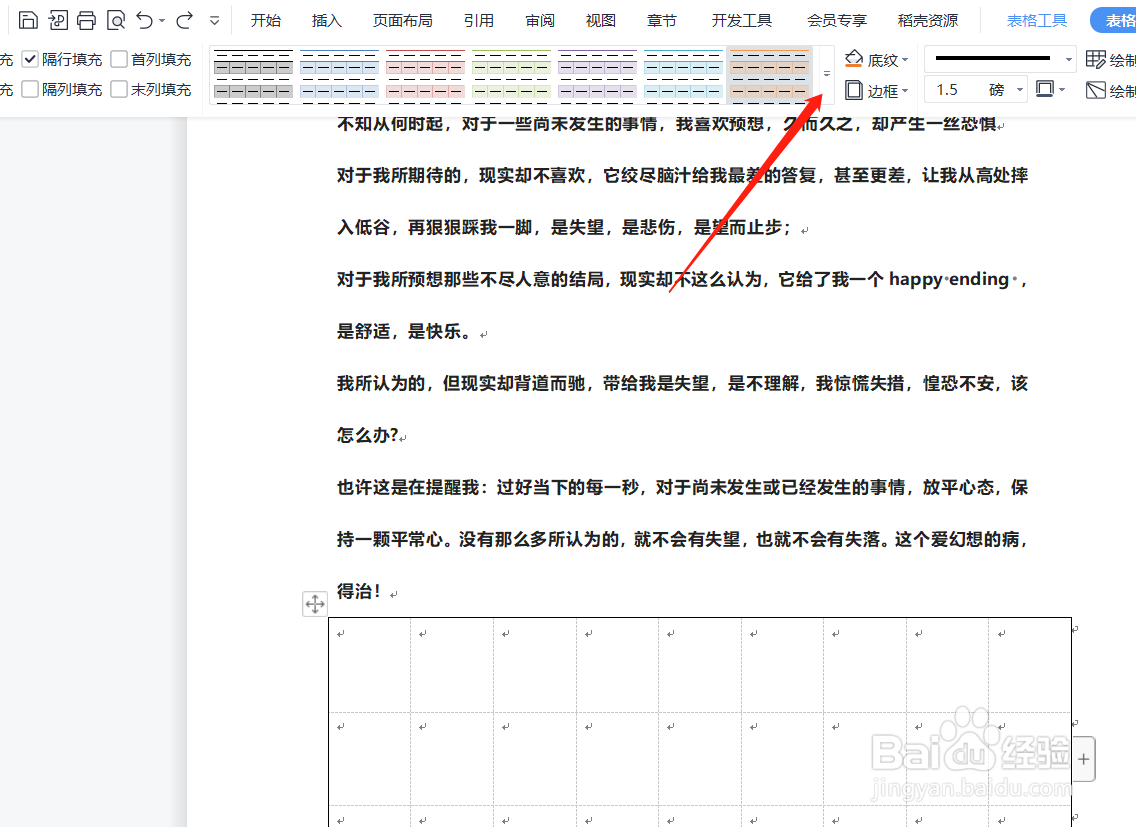Select the Print icon
The image size is (1136, 827).
(86, 19)
